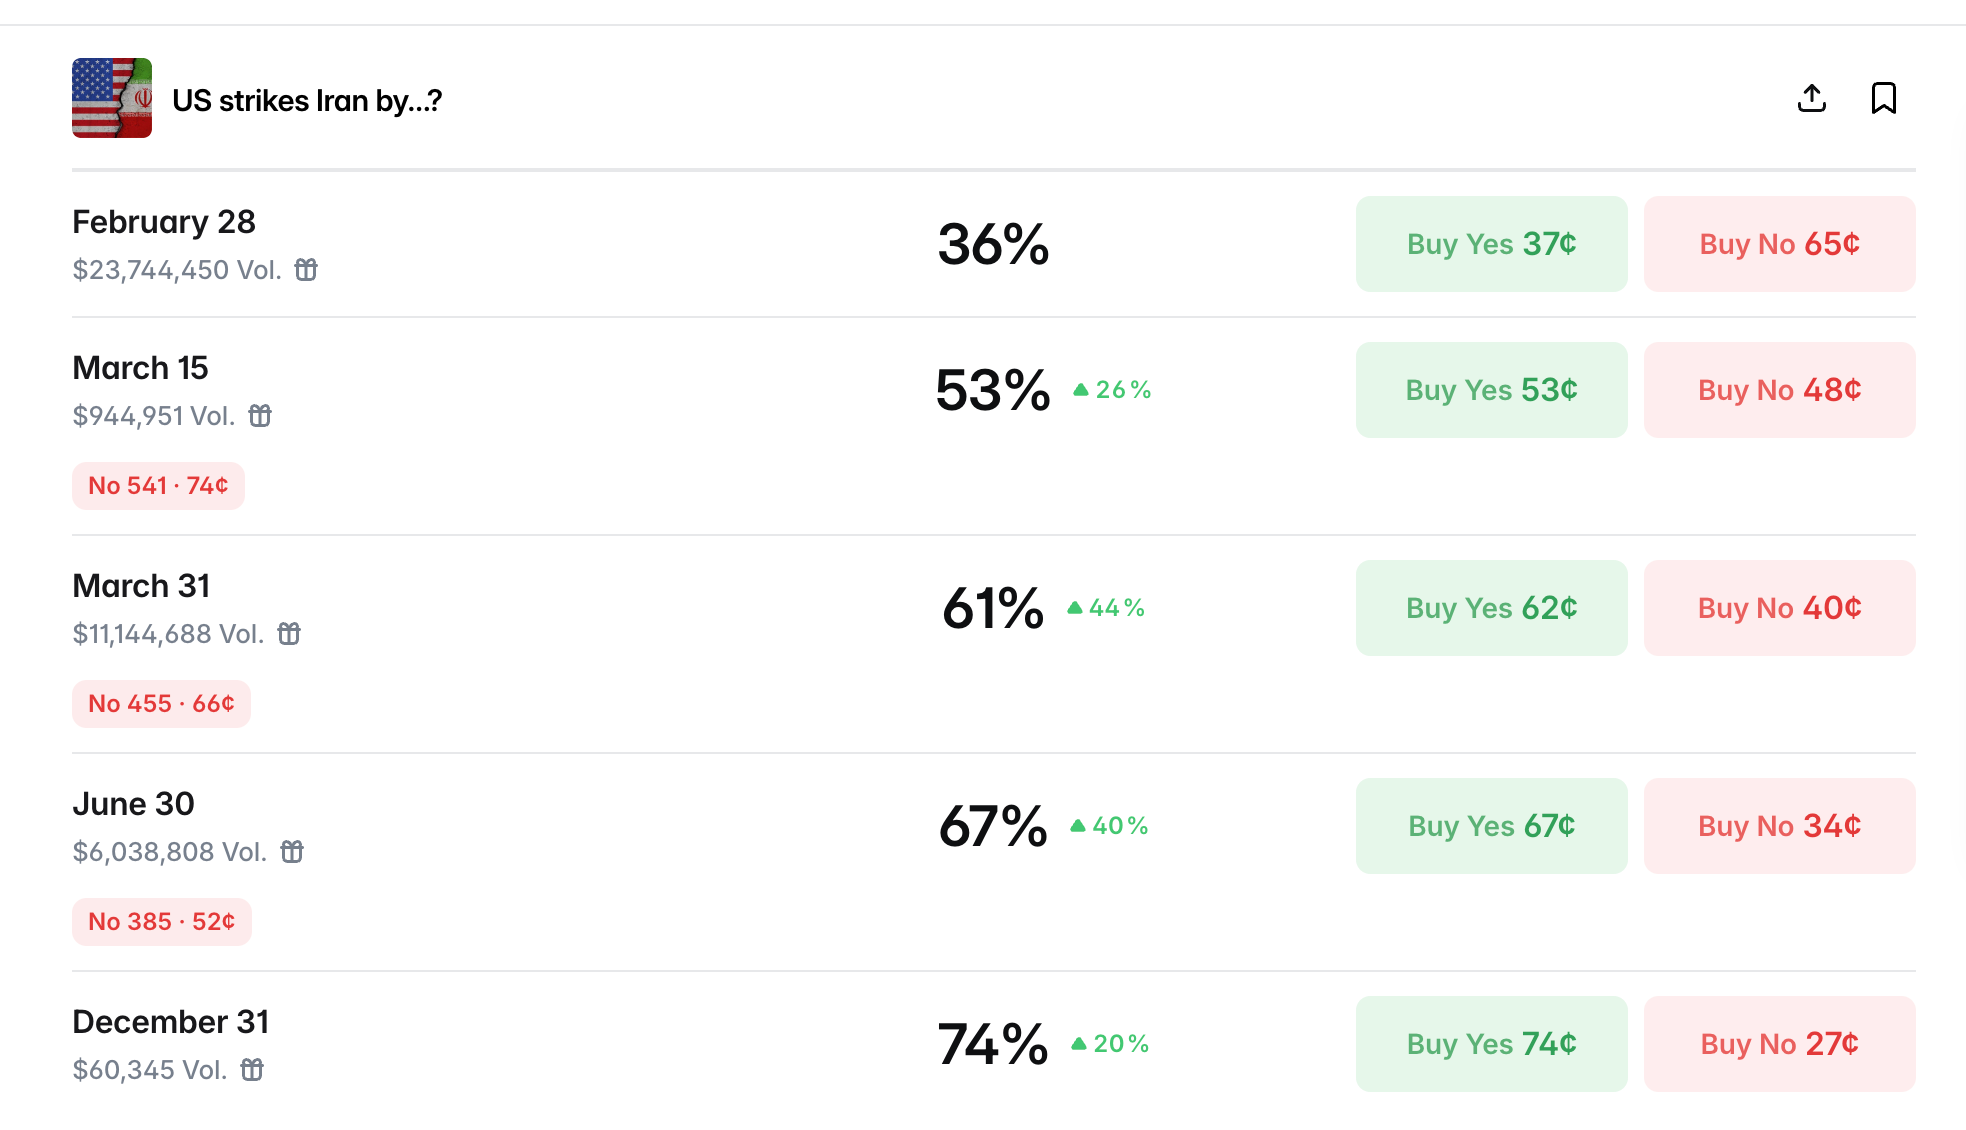Open the No 541 · 74¢ position tag
1966x1130 pixels.
click(x=158, y=486)
